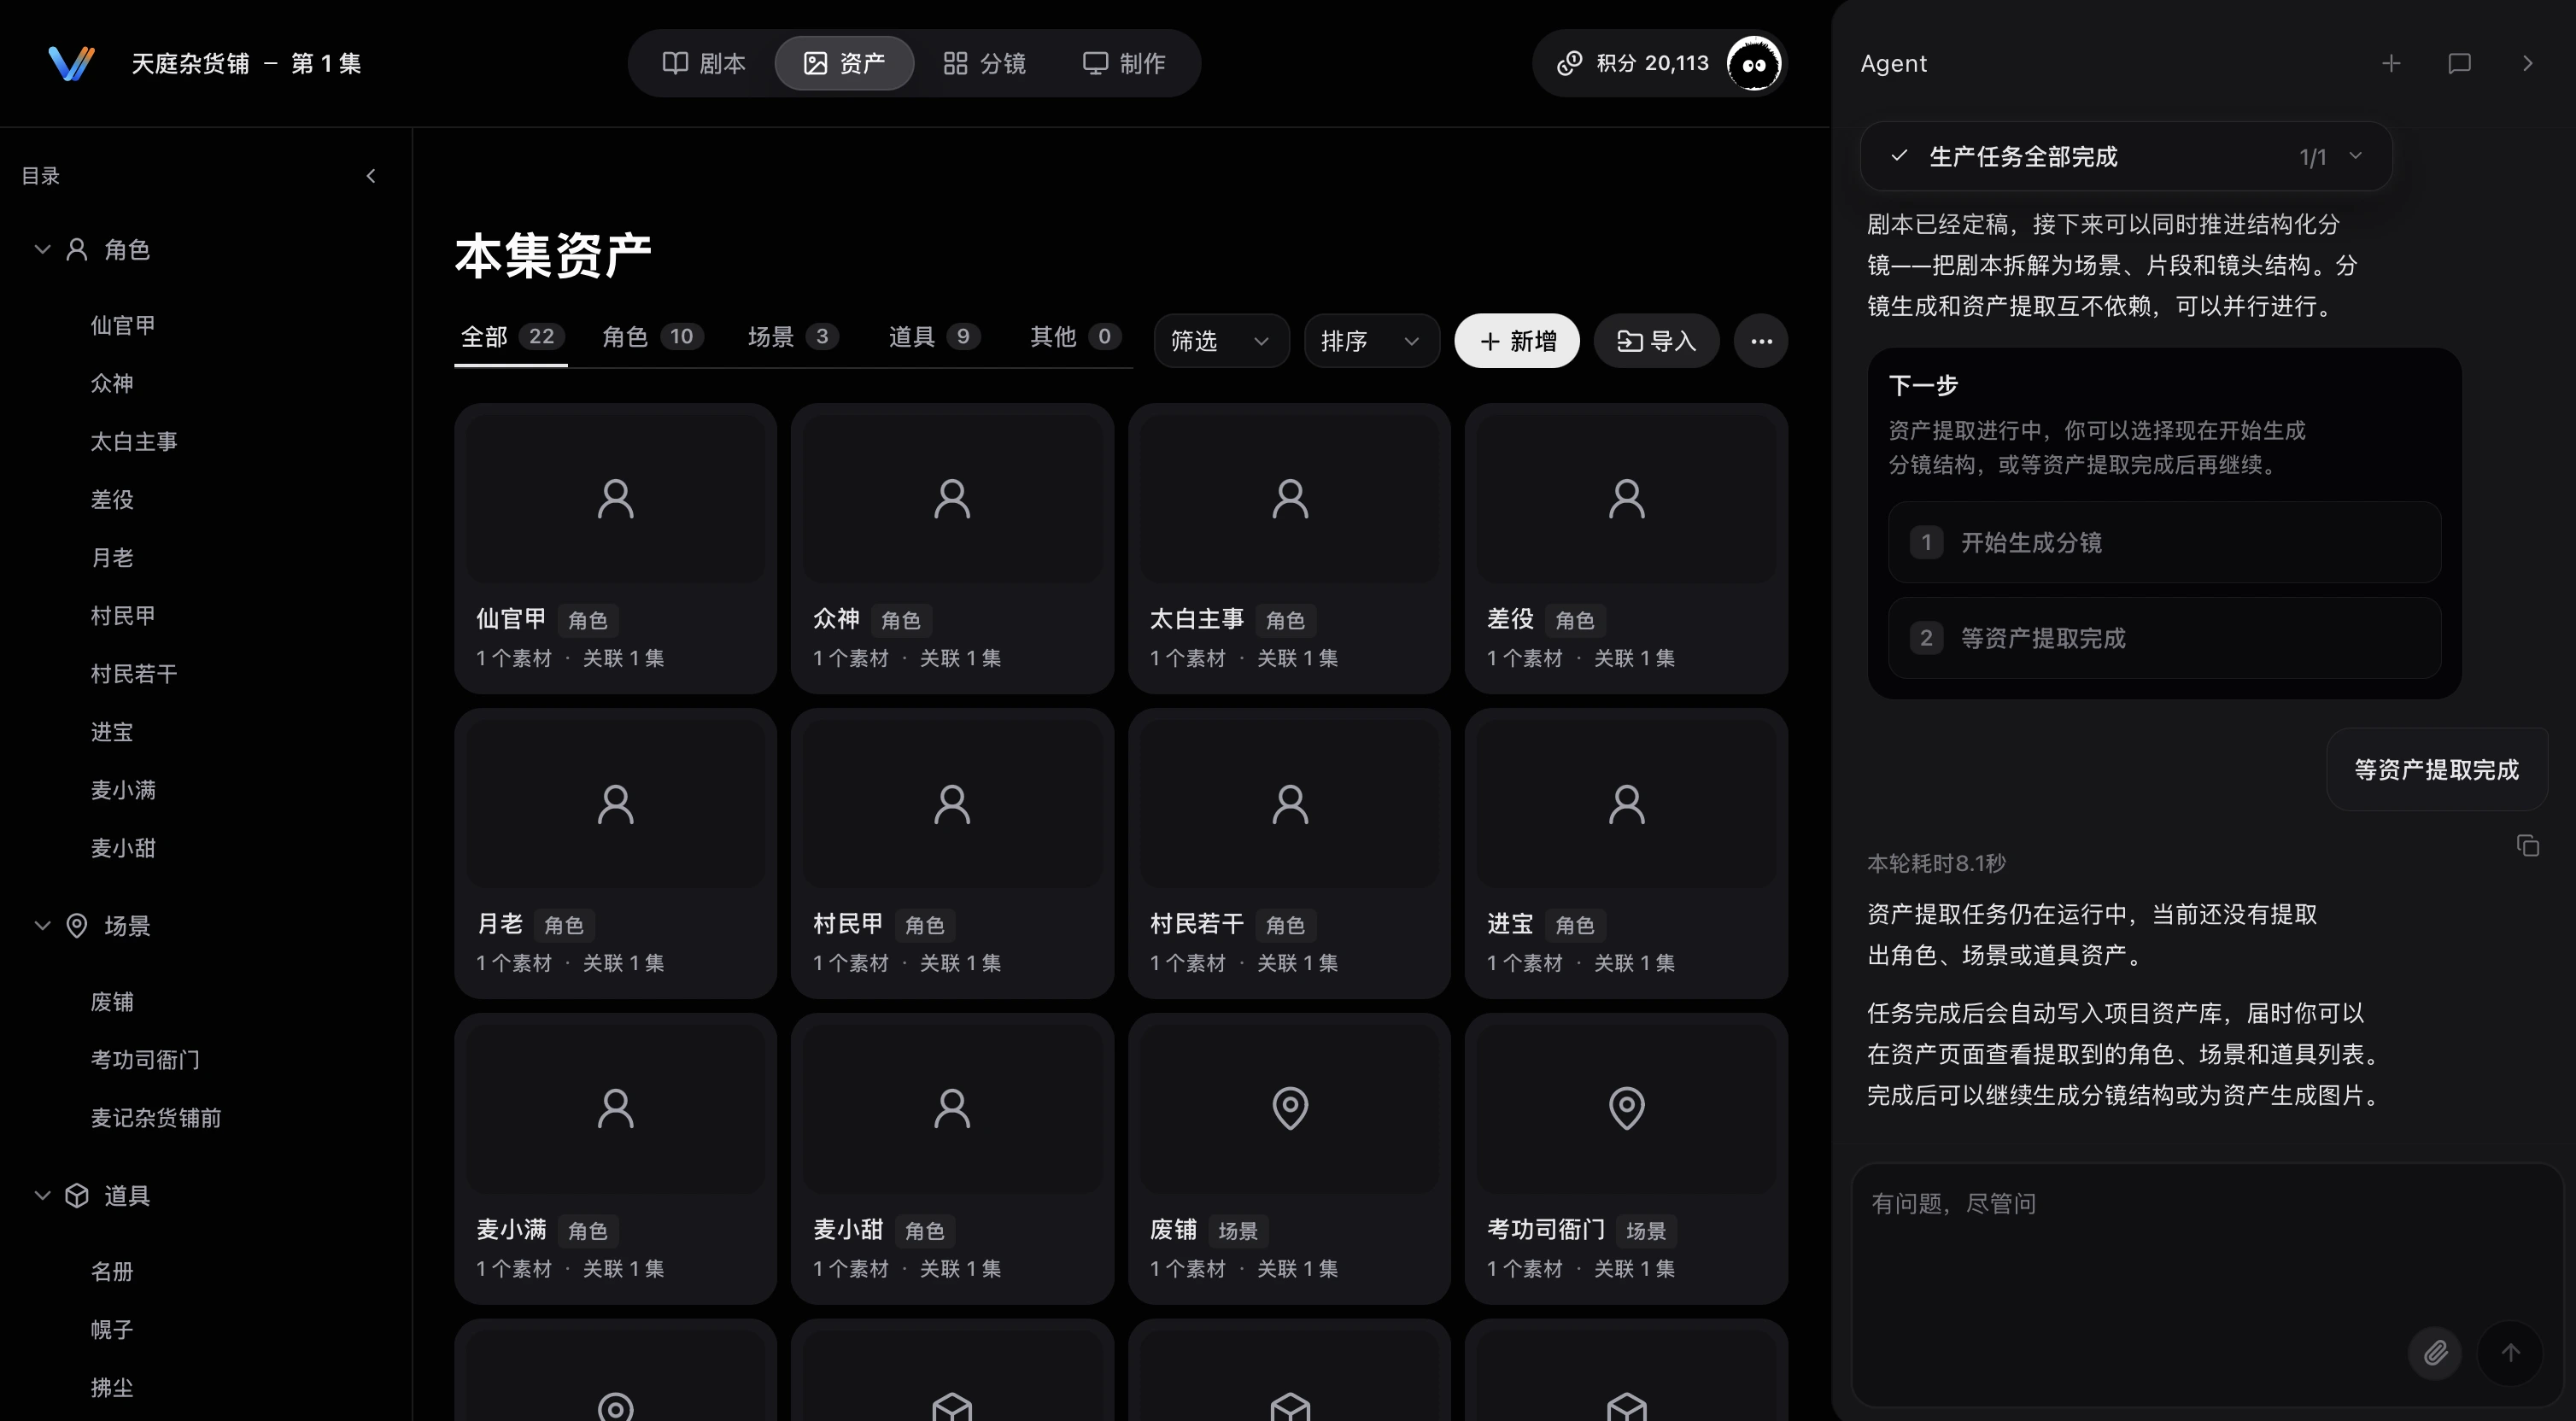Image resolution: width=2576 pixels, height=1421 pixels.
Task: Click the person icon on 仙官甲 card
Action: point(615,498)
